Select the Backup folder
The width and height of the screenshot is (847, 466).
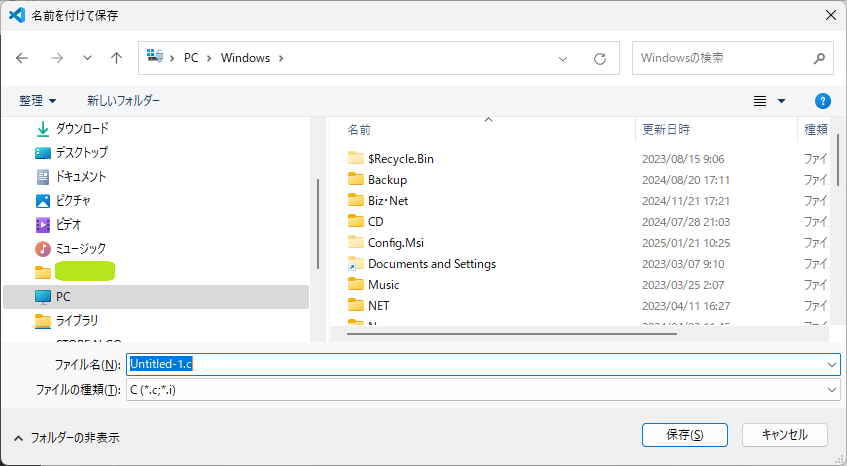[x=387, y=180]
